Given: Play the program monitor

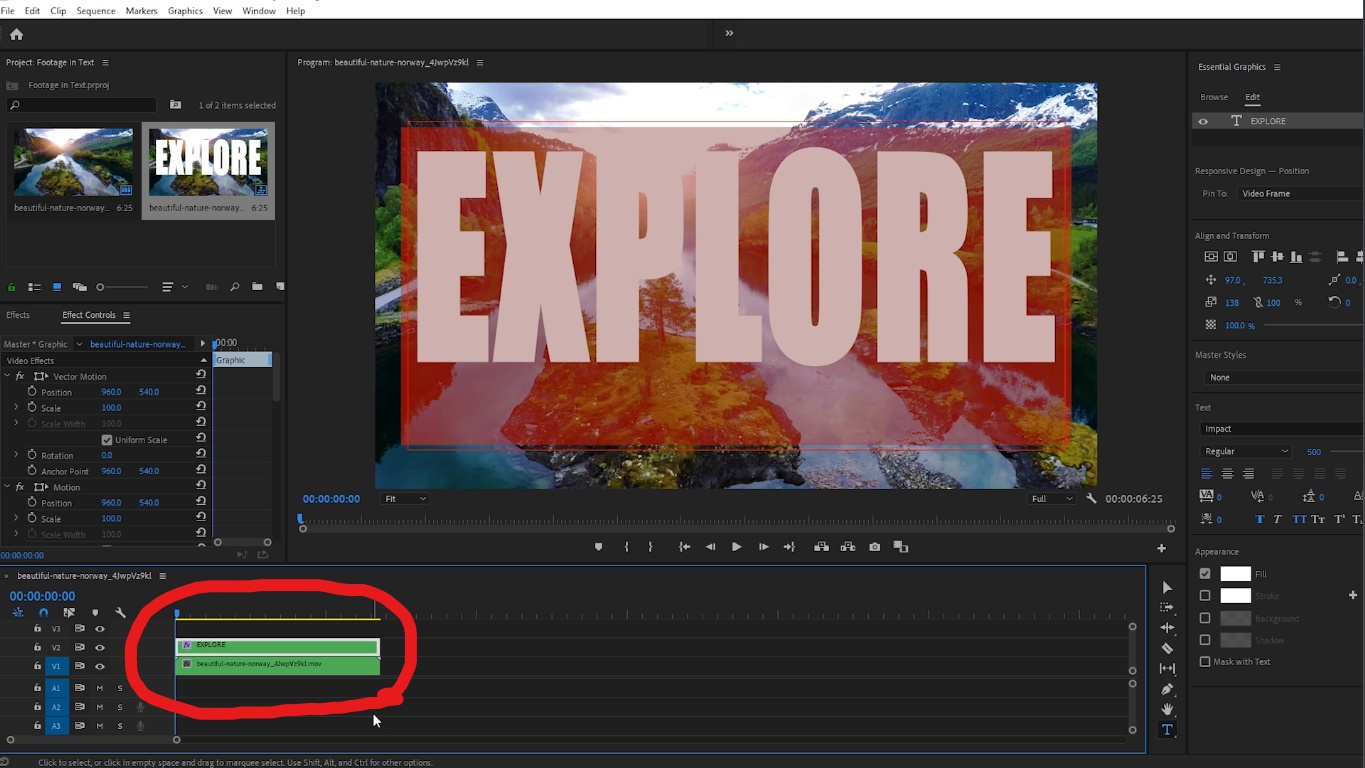Looking at the screenshot, I should pos(736,547).
